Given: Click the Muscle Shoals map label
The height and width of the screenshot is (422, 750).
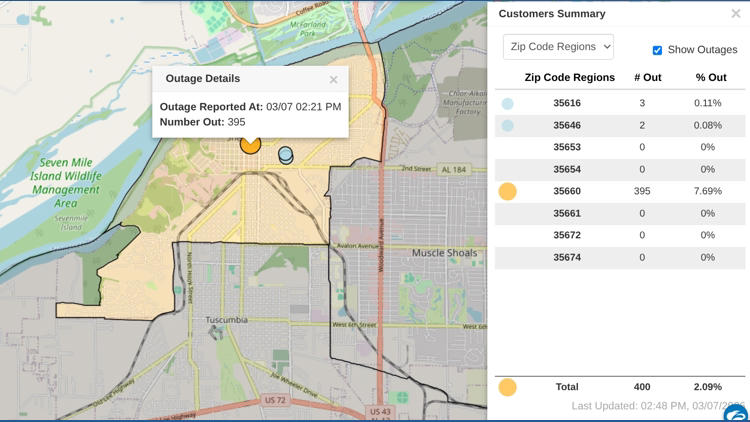Looking at the screenshot, I should point(444,253).
